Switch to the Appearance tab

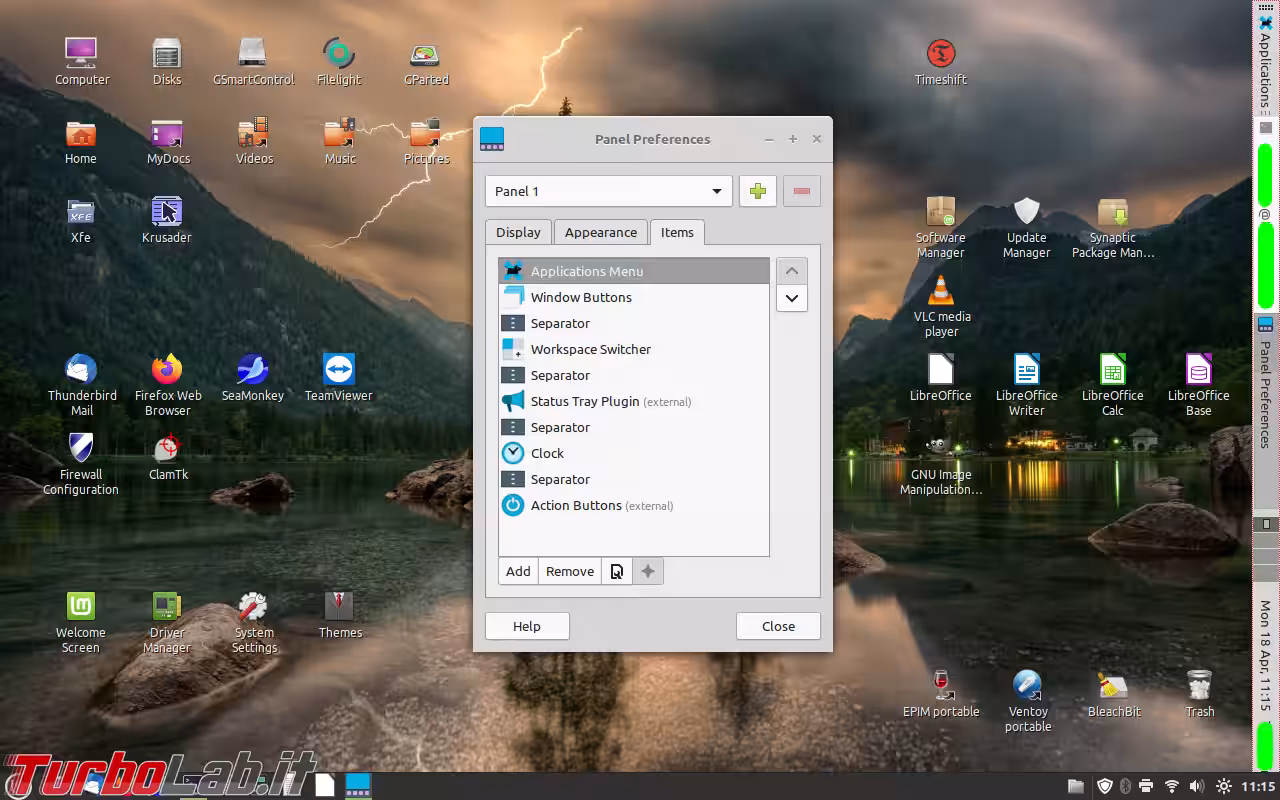pos(600,232)
